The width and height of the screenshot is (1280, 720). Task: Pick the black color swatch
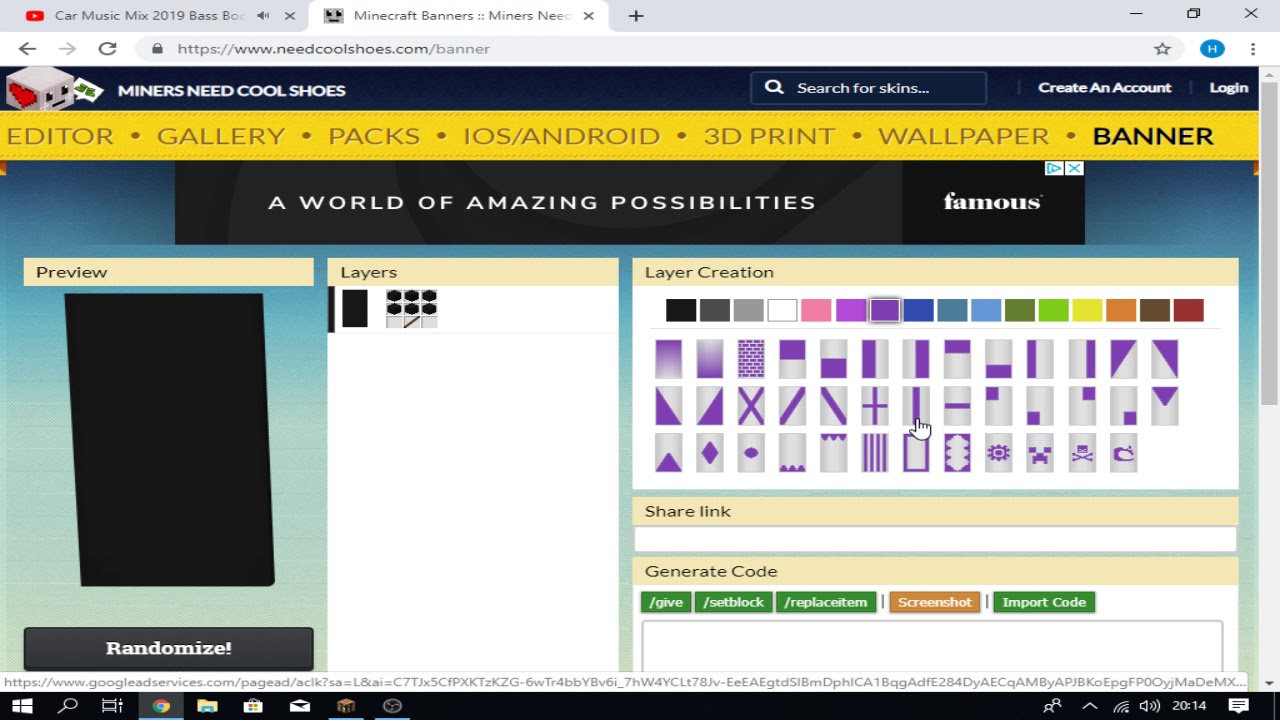(x=681, y=310)
